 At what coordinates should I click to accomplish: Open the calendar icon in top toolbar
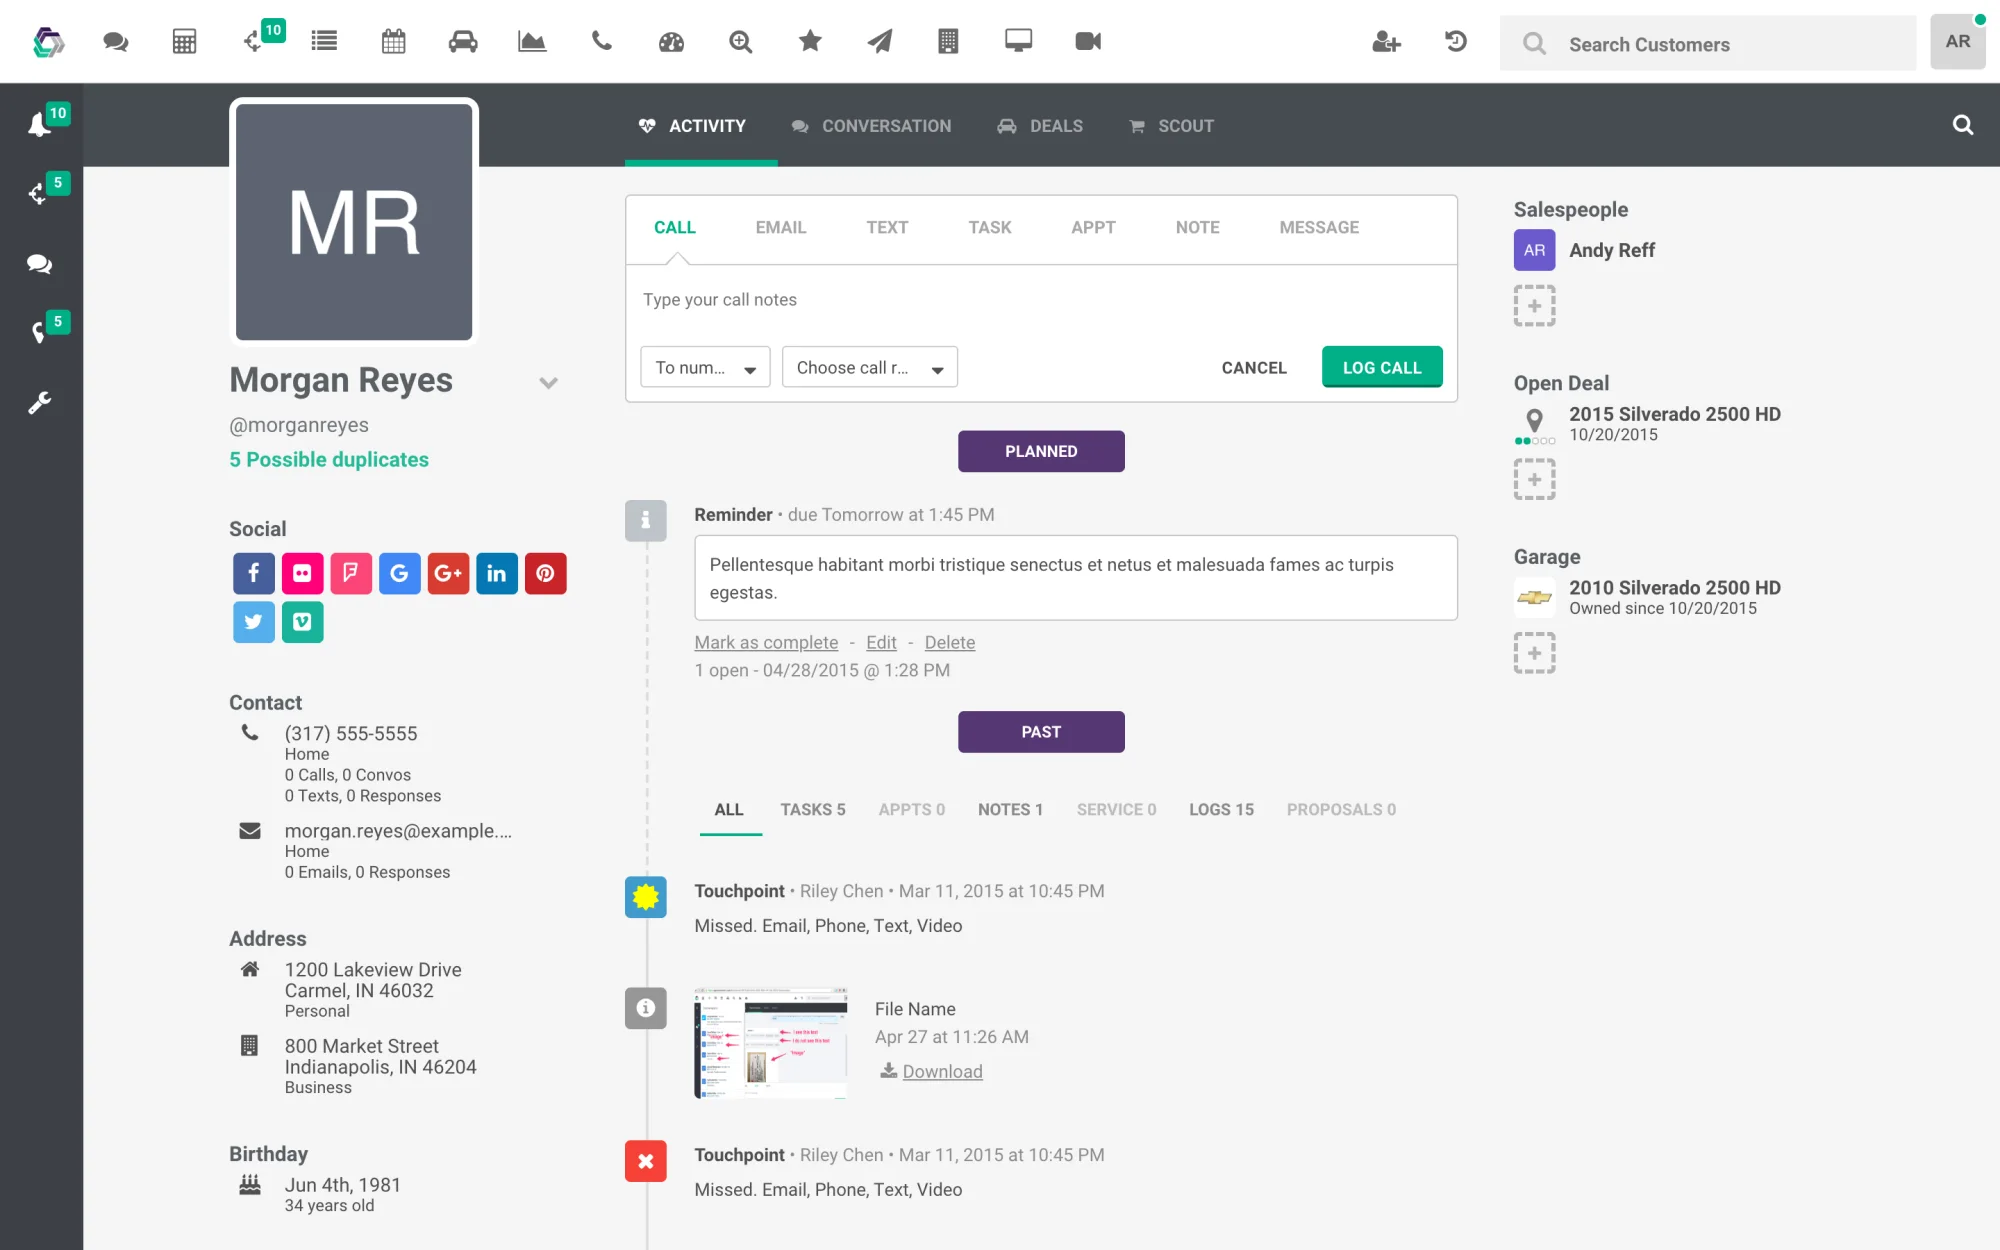coord(394,41)
